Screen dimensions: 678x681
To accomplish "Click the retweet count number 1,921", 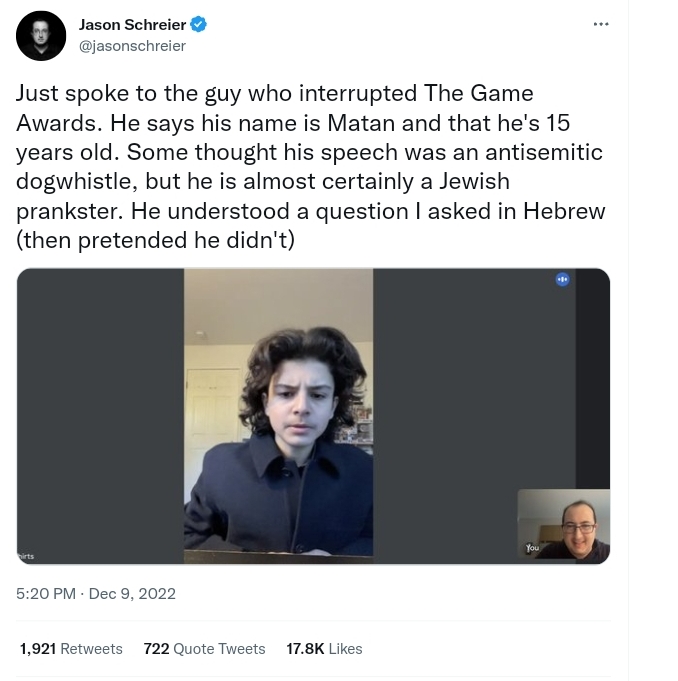I will click(38, 648).
